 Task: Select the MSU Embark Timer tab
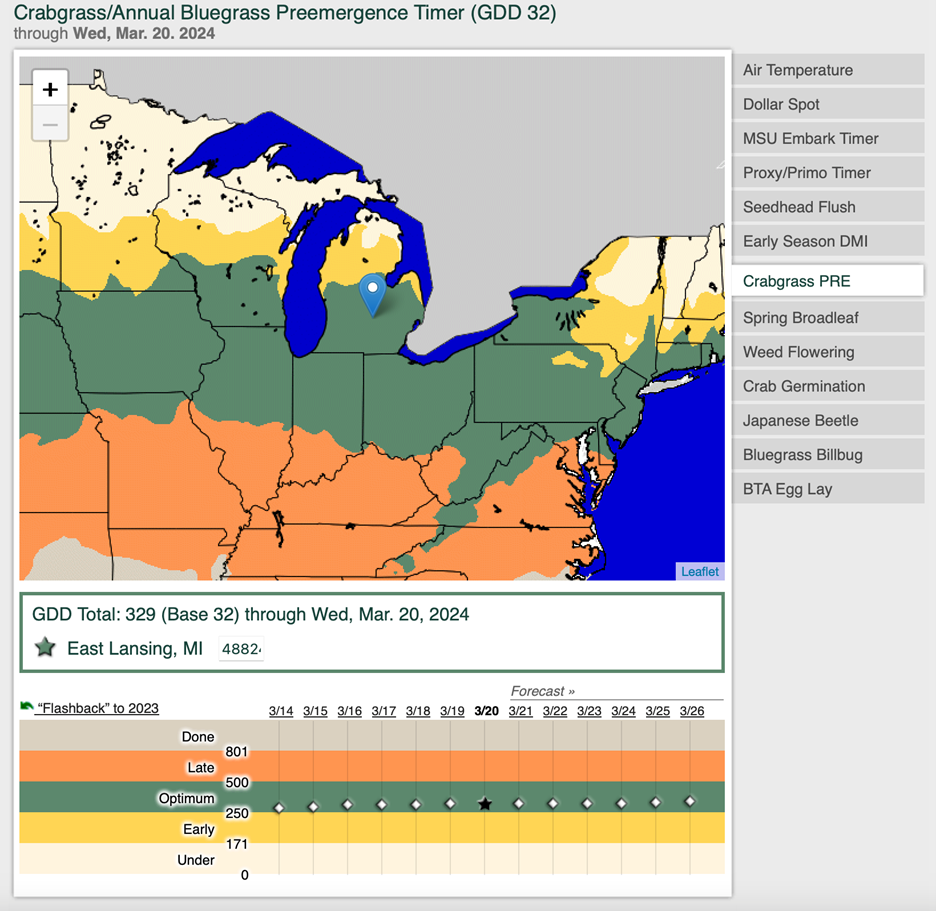pyautogui.click(x=827, y=138)
